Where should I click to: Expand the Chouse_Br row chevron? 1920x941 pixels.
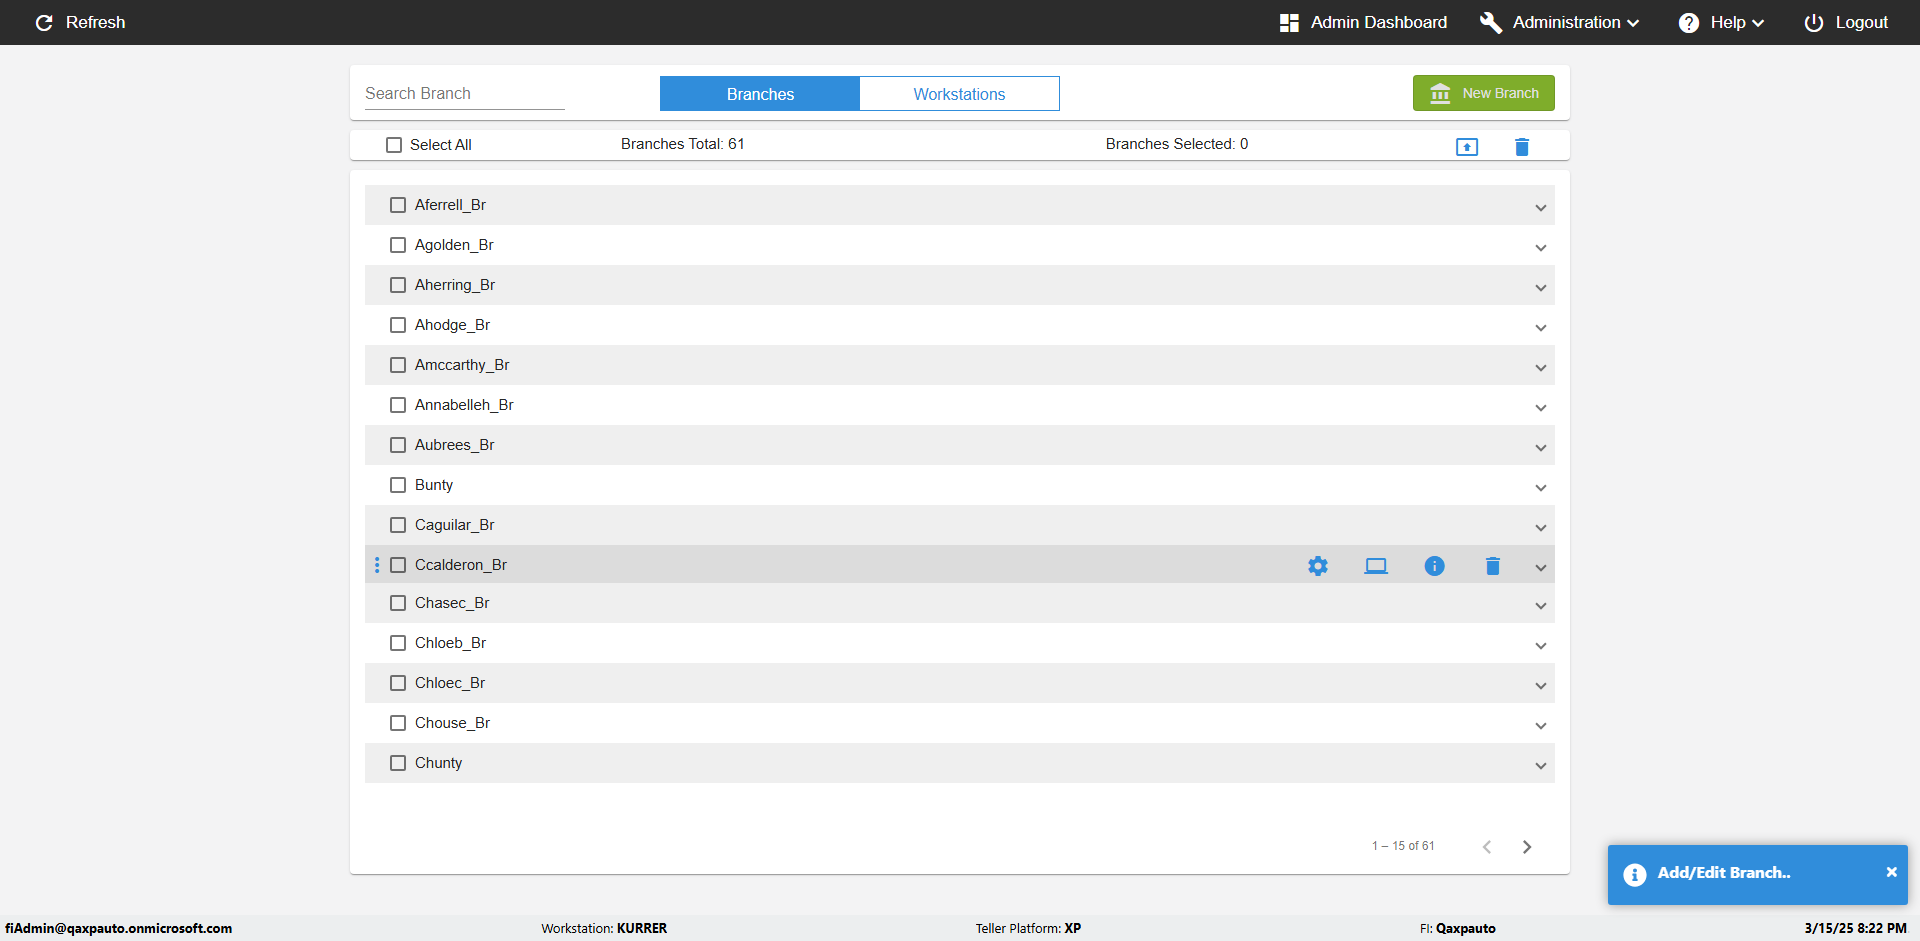(x=1541, y=726)
